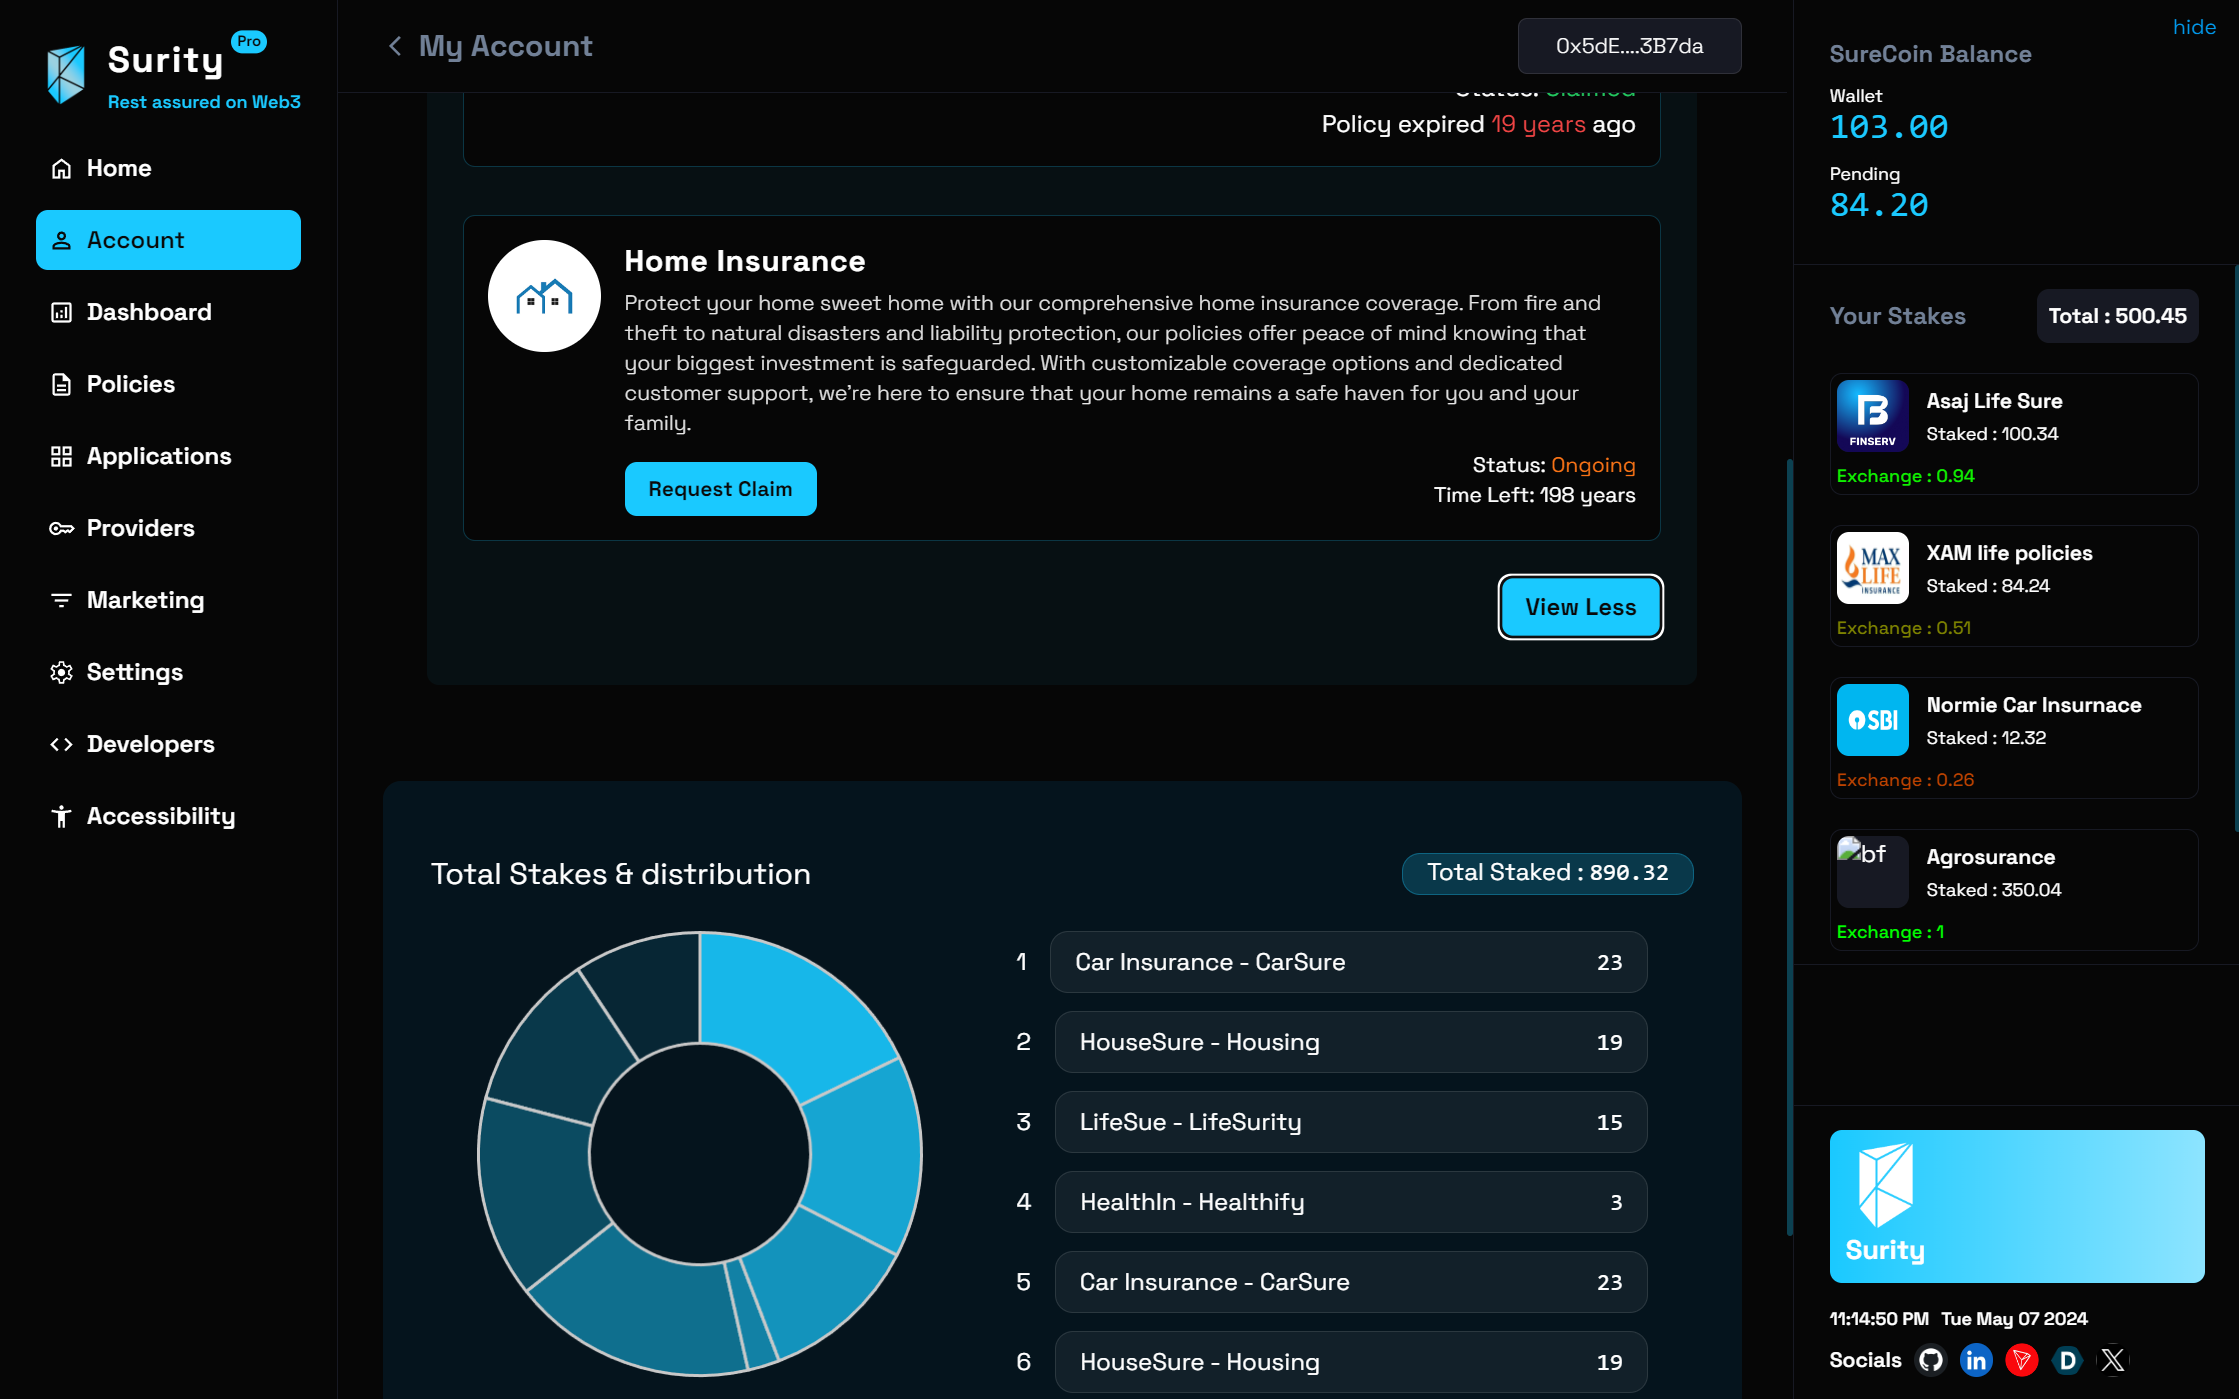Click the X (Twitter) social icon
Image resolution: width=2239 pixels, height=1399 pixels.
point(2113,1360)
